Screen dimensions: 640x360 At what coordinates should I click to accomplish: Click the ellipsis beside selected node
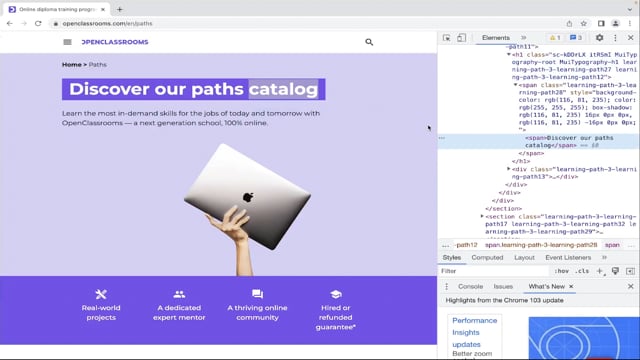point(442,138)
